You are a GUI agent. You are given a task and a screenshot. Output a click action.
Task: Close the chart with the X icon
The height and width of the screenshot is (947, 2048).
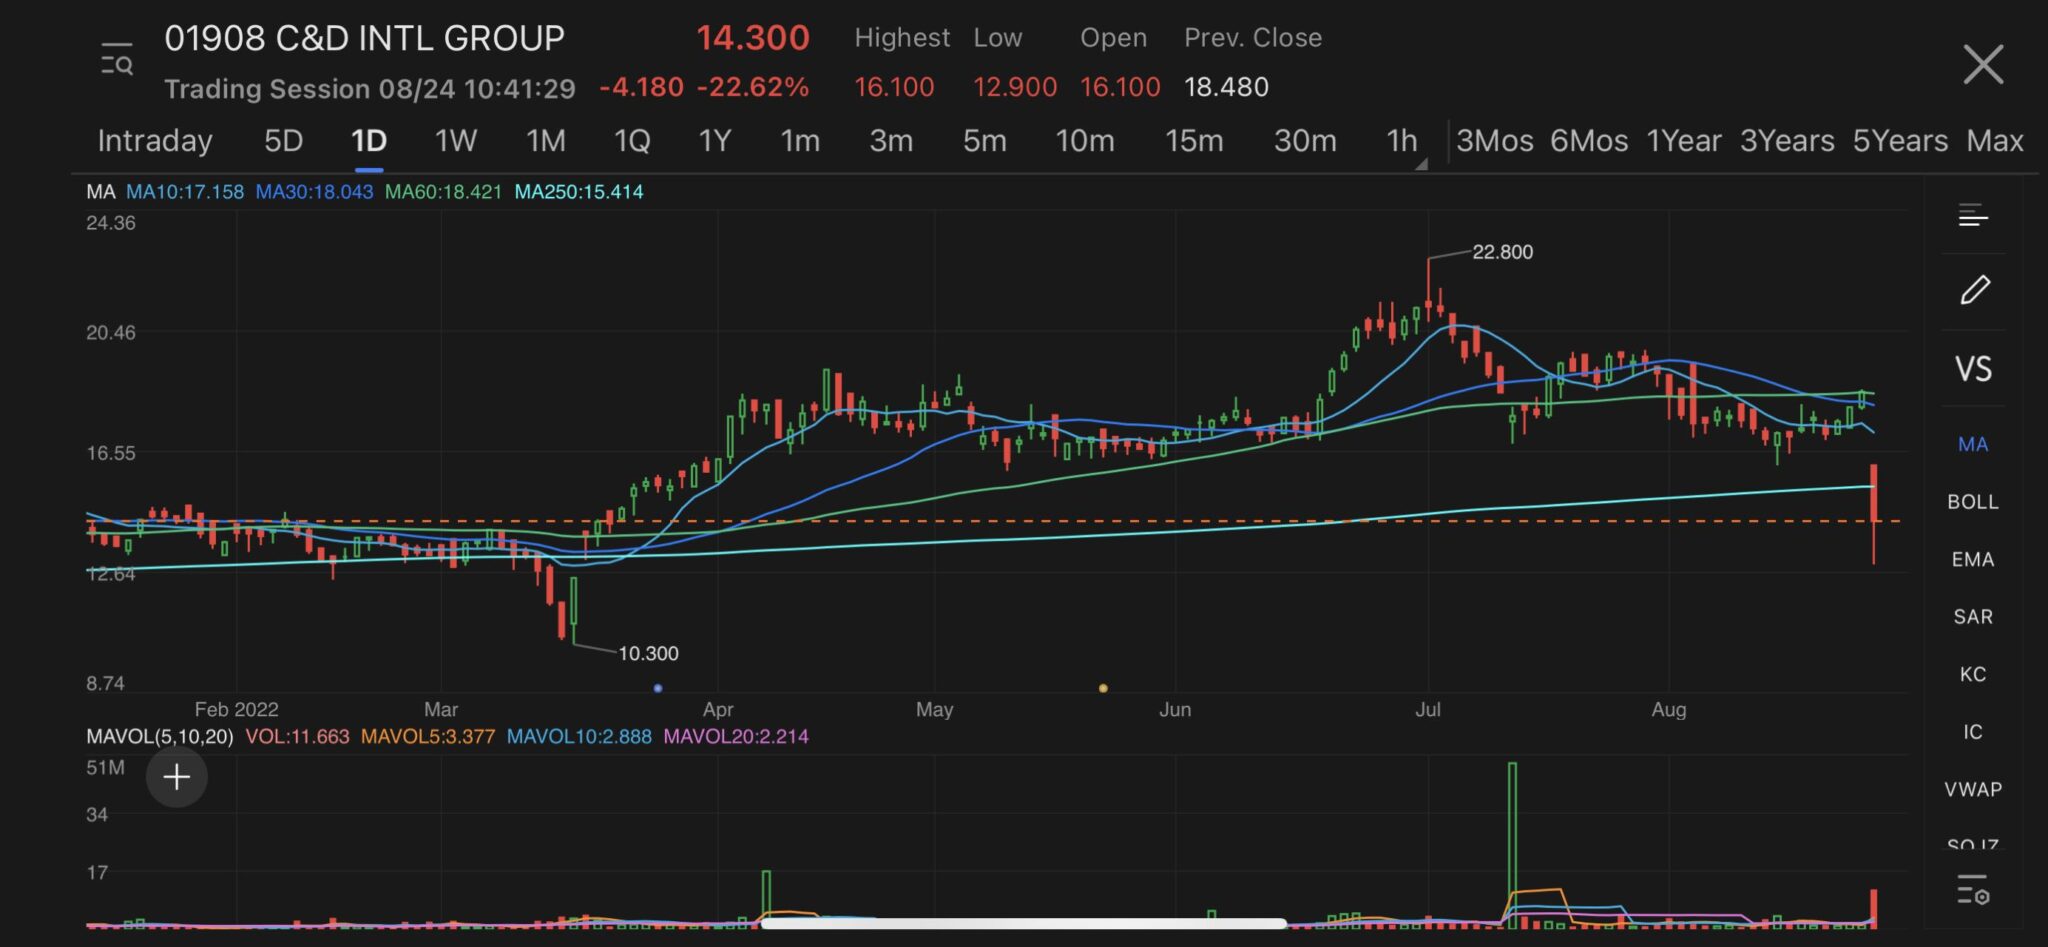[x=1983, y=64]
